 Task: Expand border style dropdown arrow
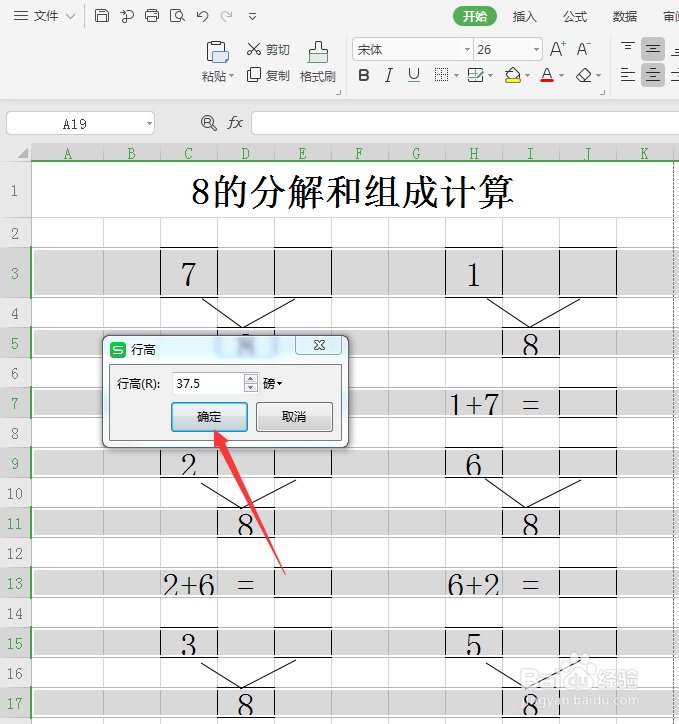[456, 75]
